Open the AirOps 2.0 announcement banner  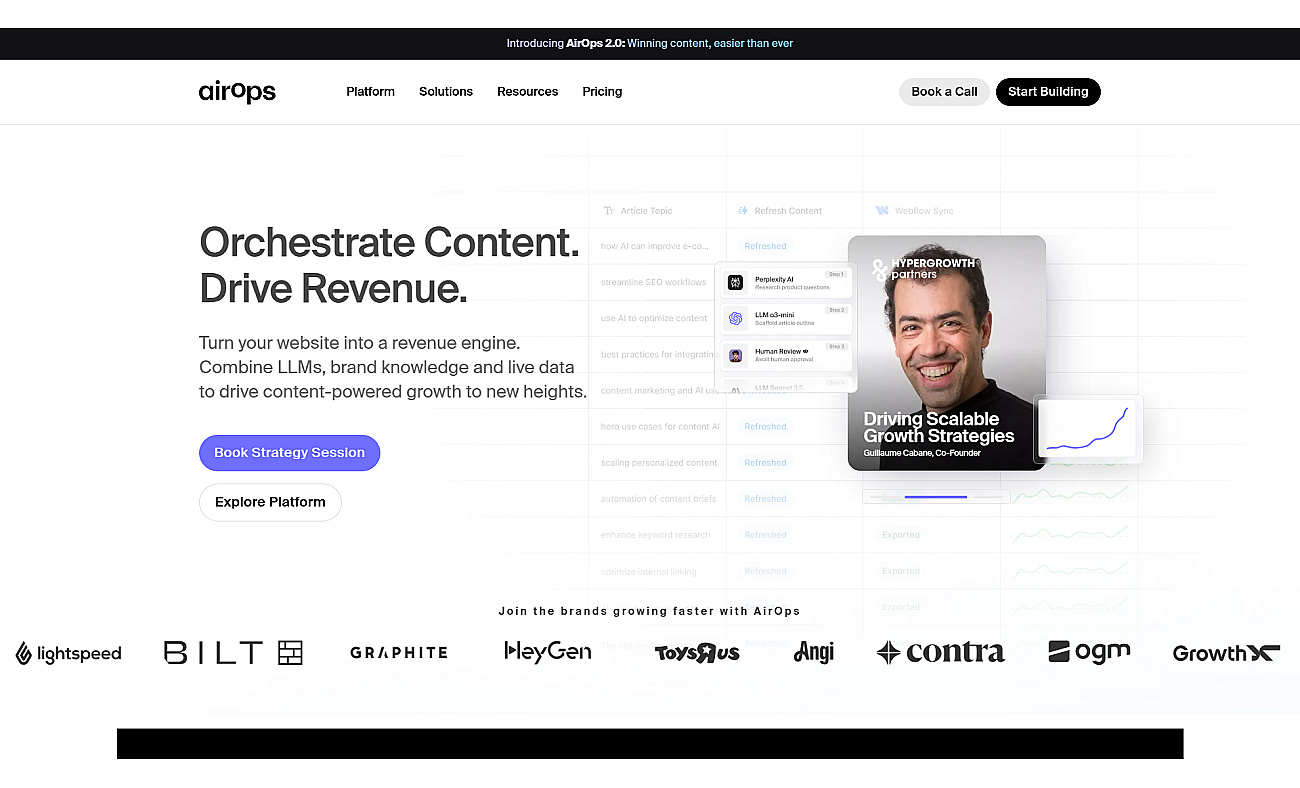click(x=650, y=44)
